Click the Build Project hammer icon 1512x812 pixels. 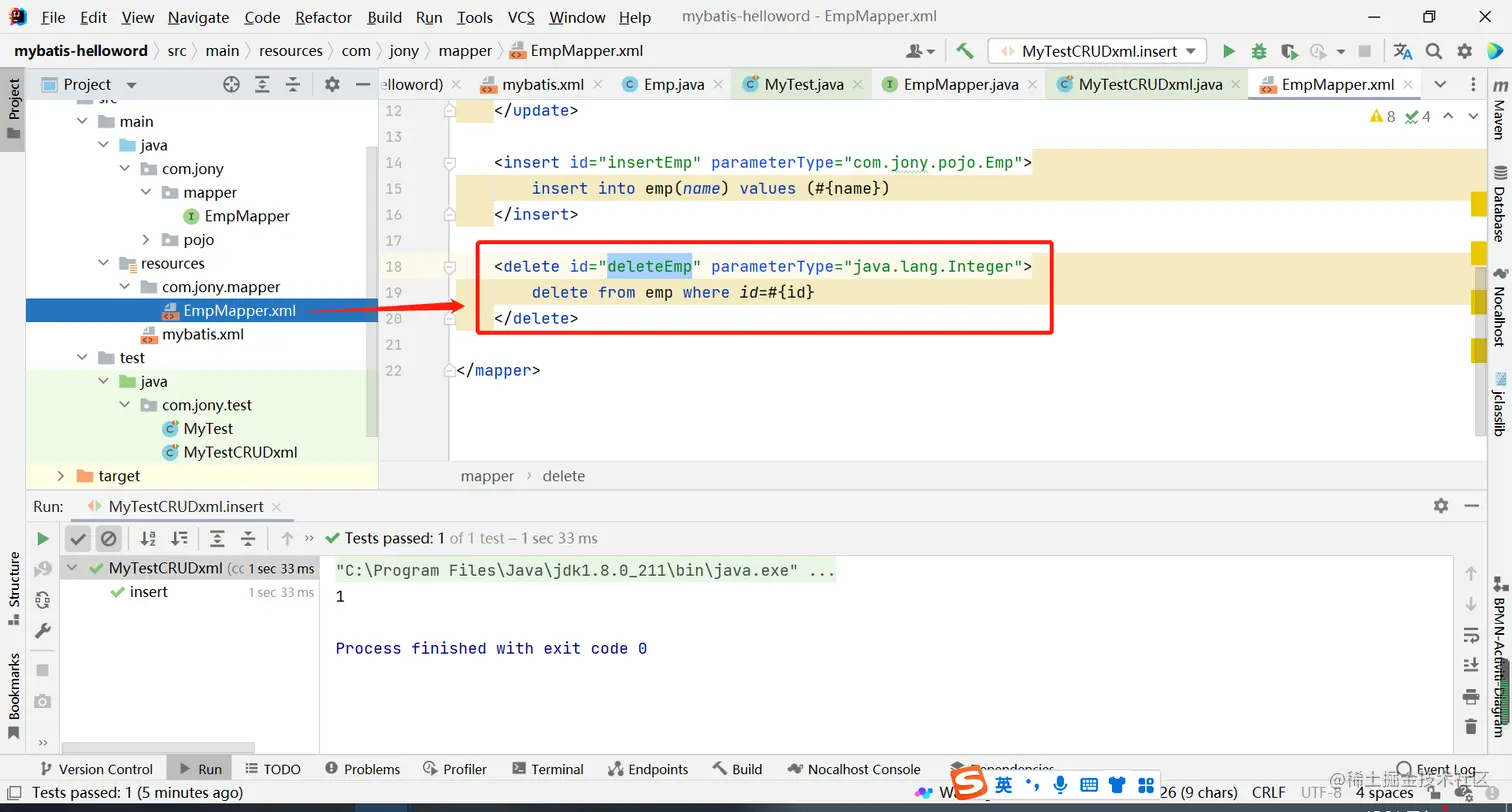[965, 51]
